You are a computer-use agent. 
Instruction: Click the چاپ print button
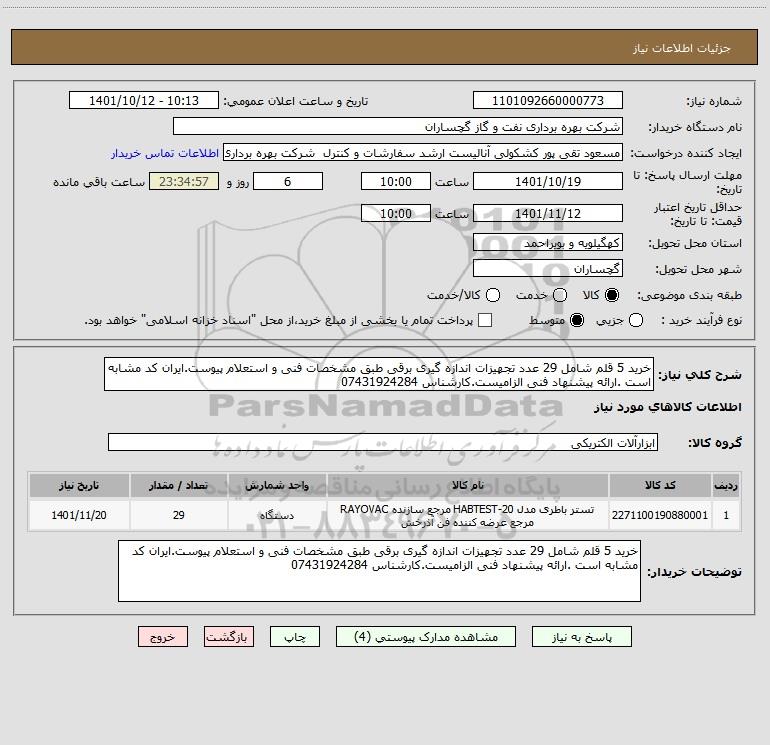pos(295,637)
